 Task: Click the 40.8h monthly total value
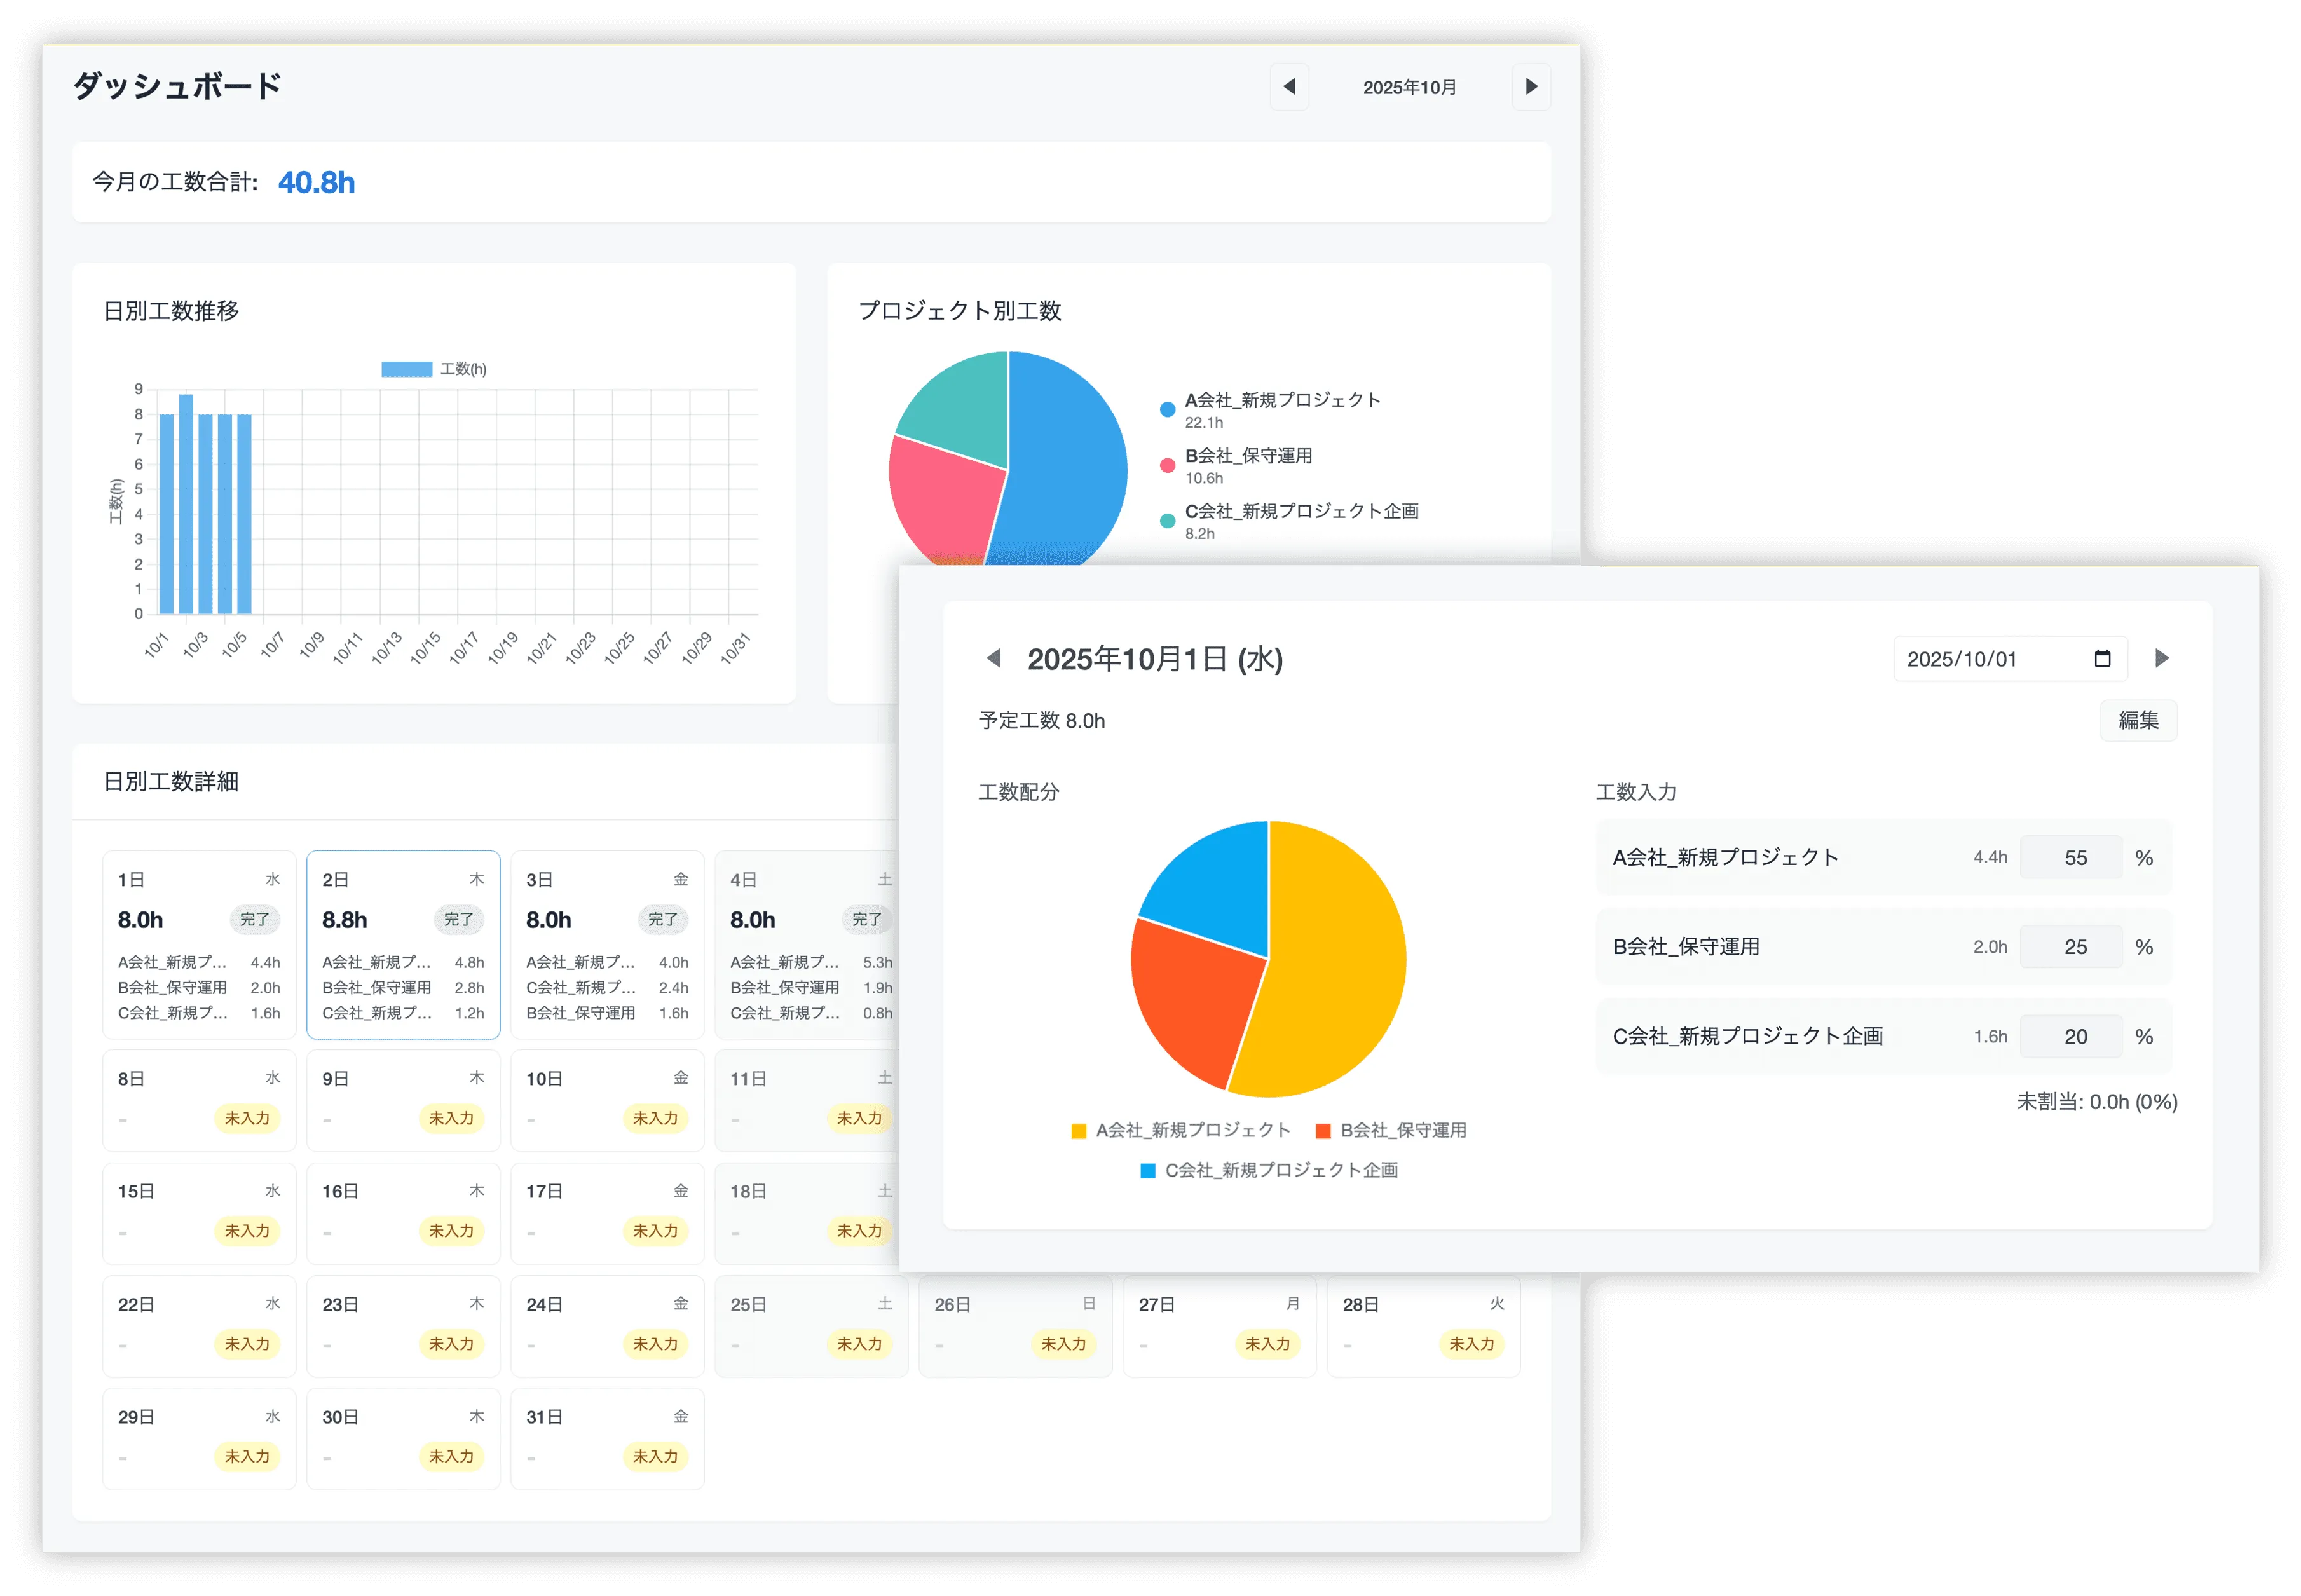[317, 182]
